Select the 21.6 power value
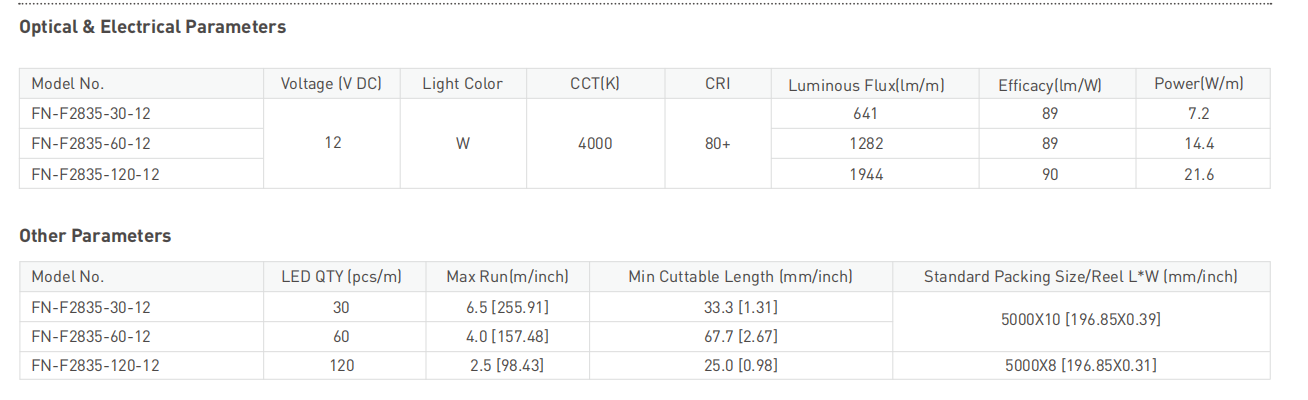This screenshot has width=1308, height=400. 1199,174
